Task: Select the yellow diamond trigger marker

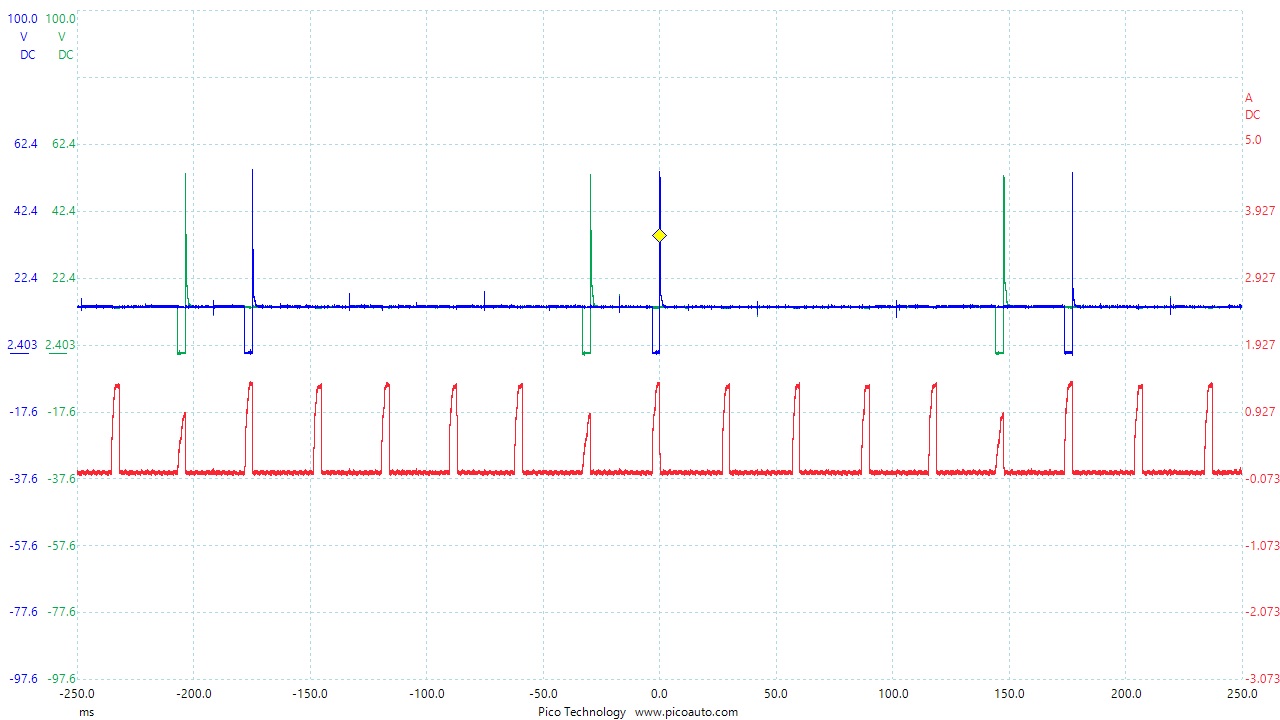Action: point(659,235)
